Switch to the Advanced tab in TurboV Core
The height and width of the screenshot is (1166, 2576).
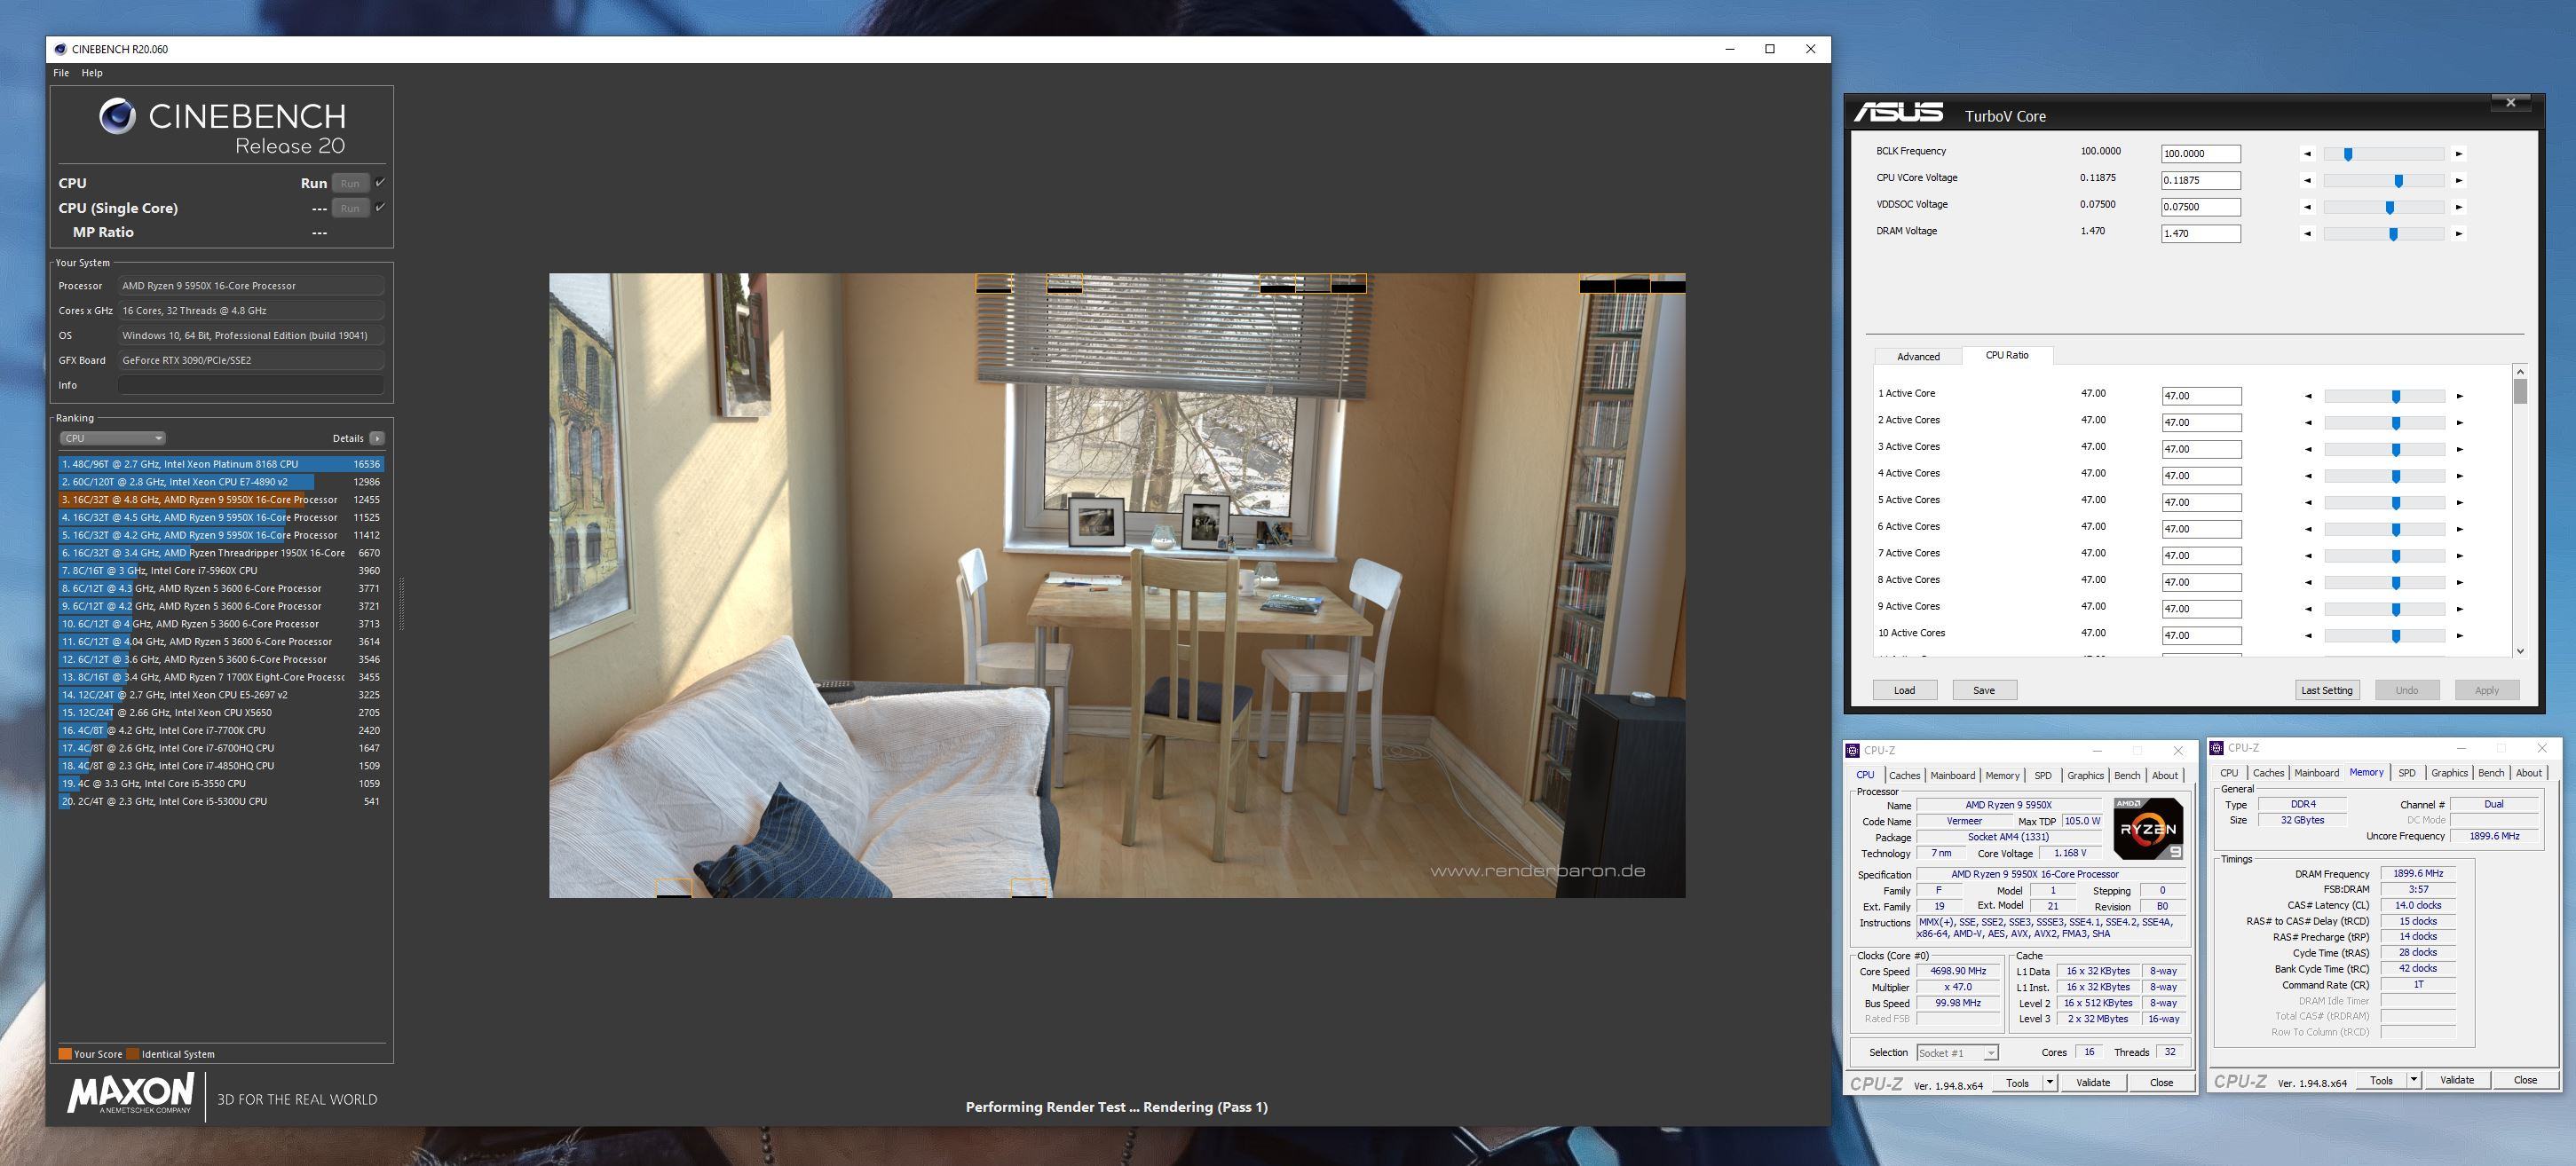(1918, 357)
